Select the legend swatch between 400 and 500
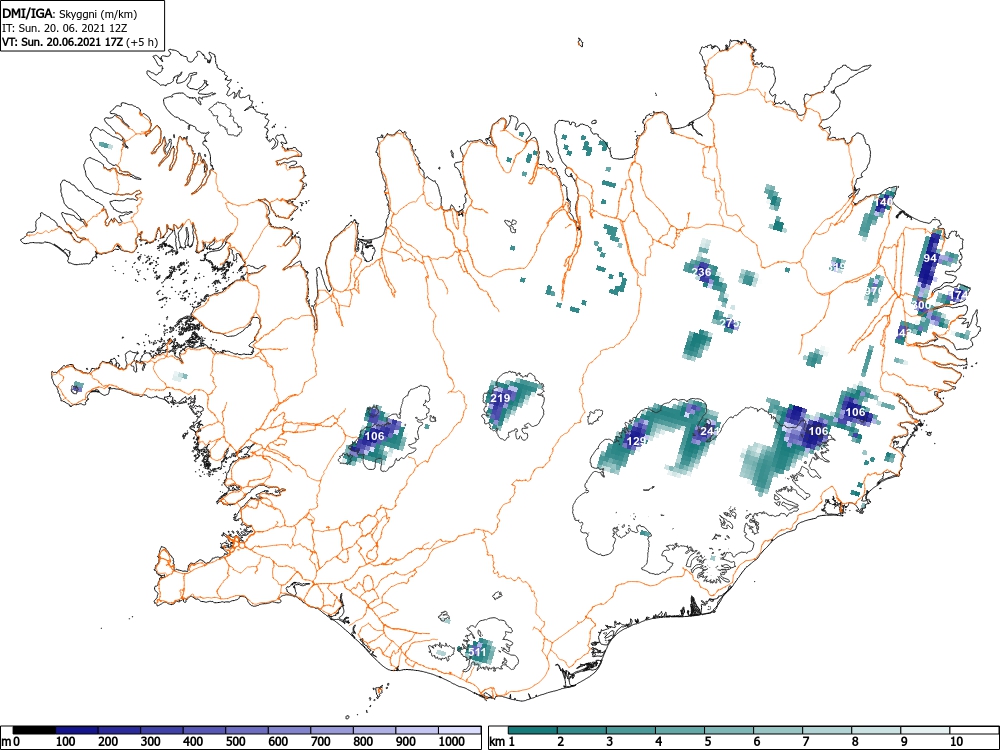1000x750 pixels. [205, 730]
